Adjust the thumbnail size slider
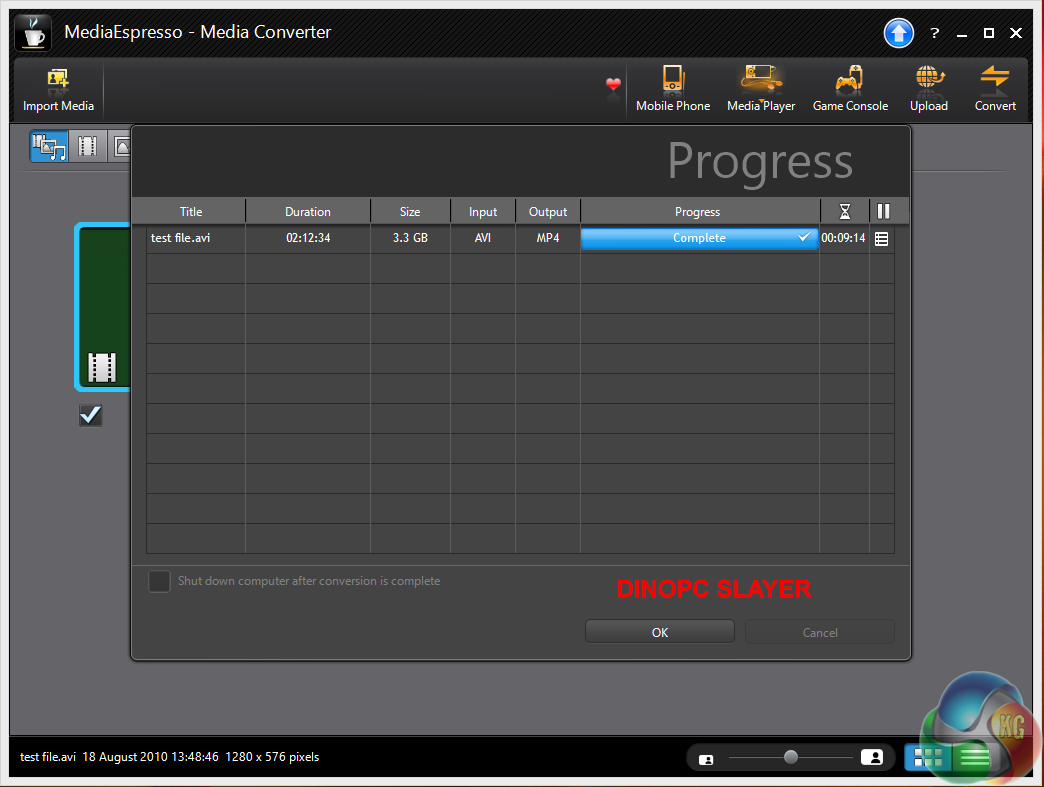Screen dimensions: 1044x787 pyautogui.click(x=790, y=757)
